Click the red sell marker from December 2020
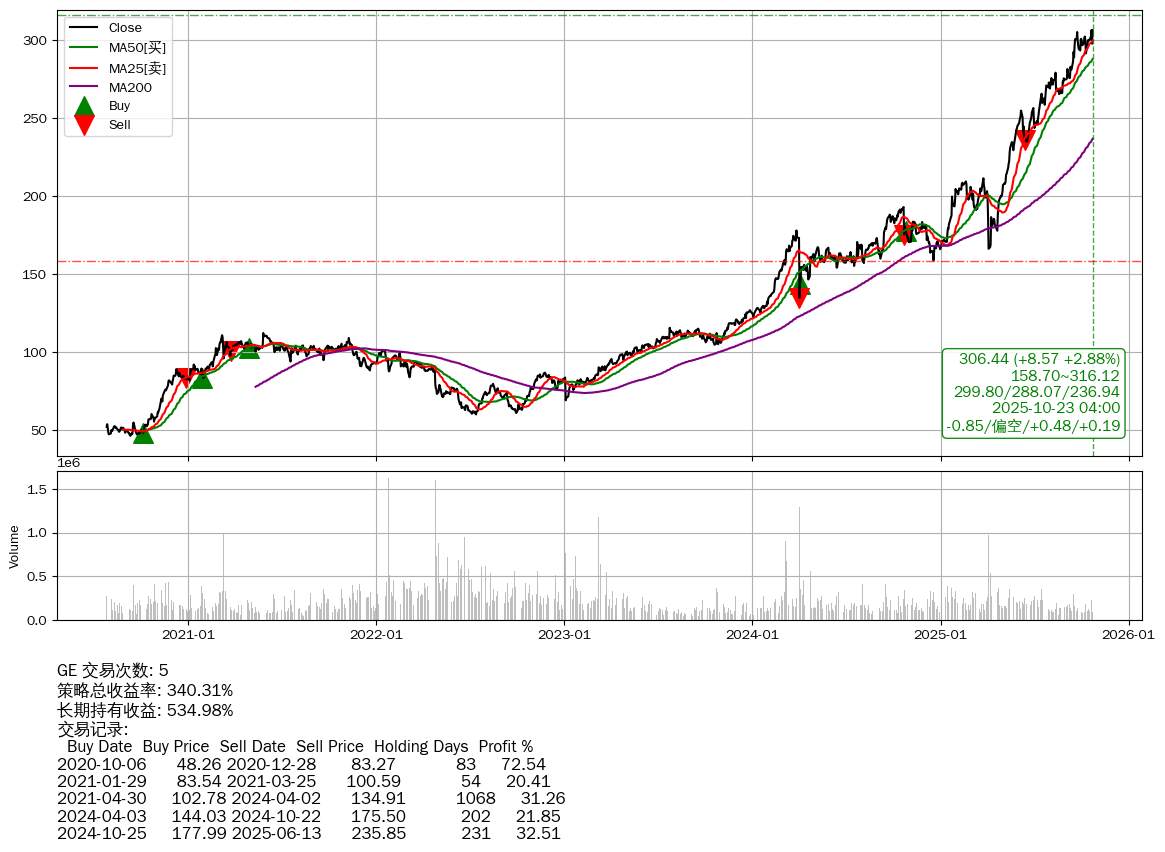1165x852 pixels. 185,377
